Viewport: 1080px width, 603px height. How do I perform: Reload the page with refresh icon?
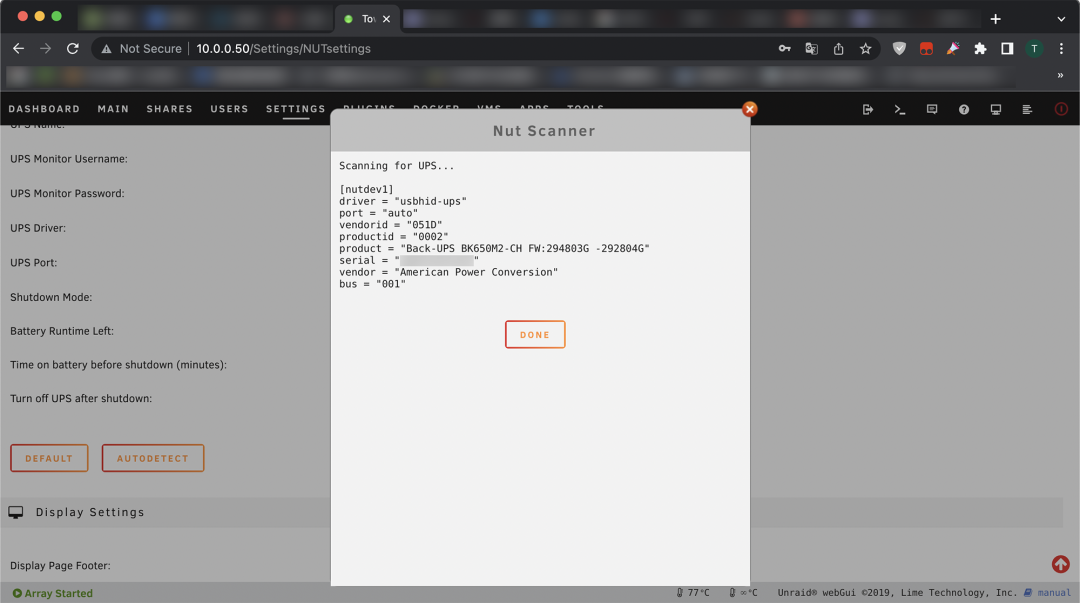coord(72,48)
